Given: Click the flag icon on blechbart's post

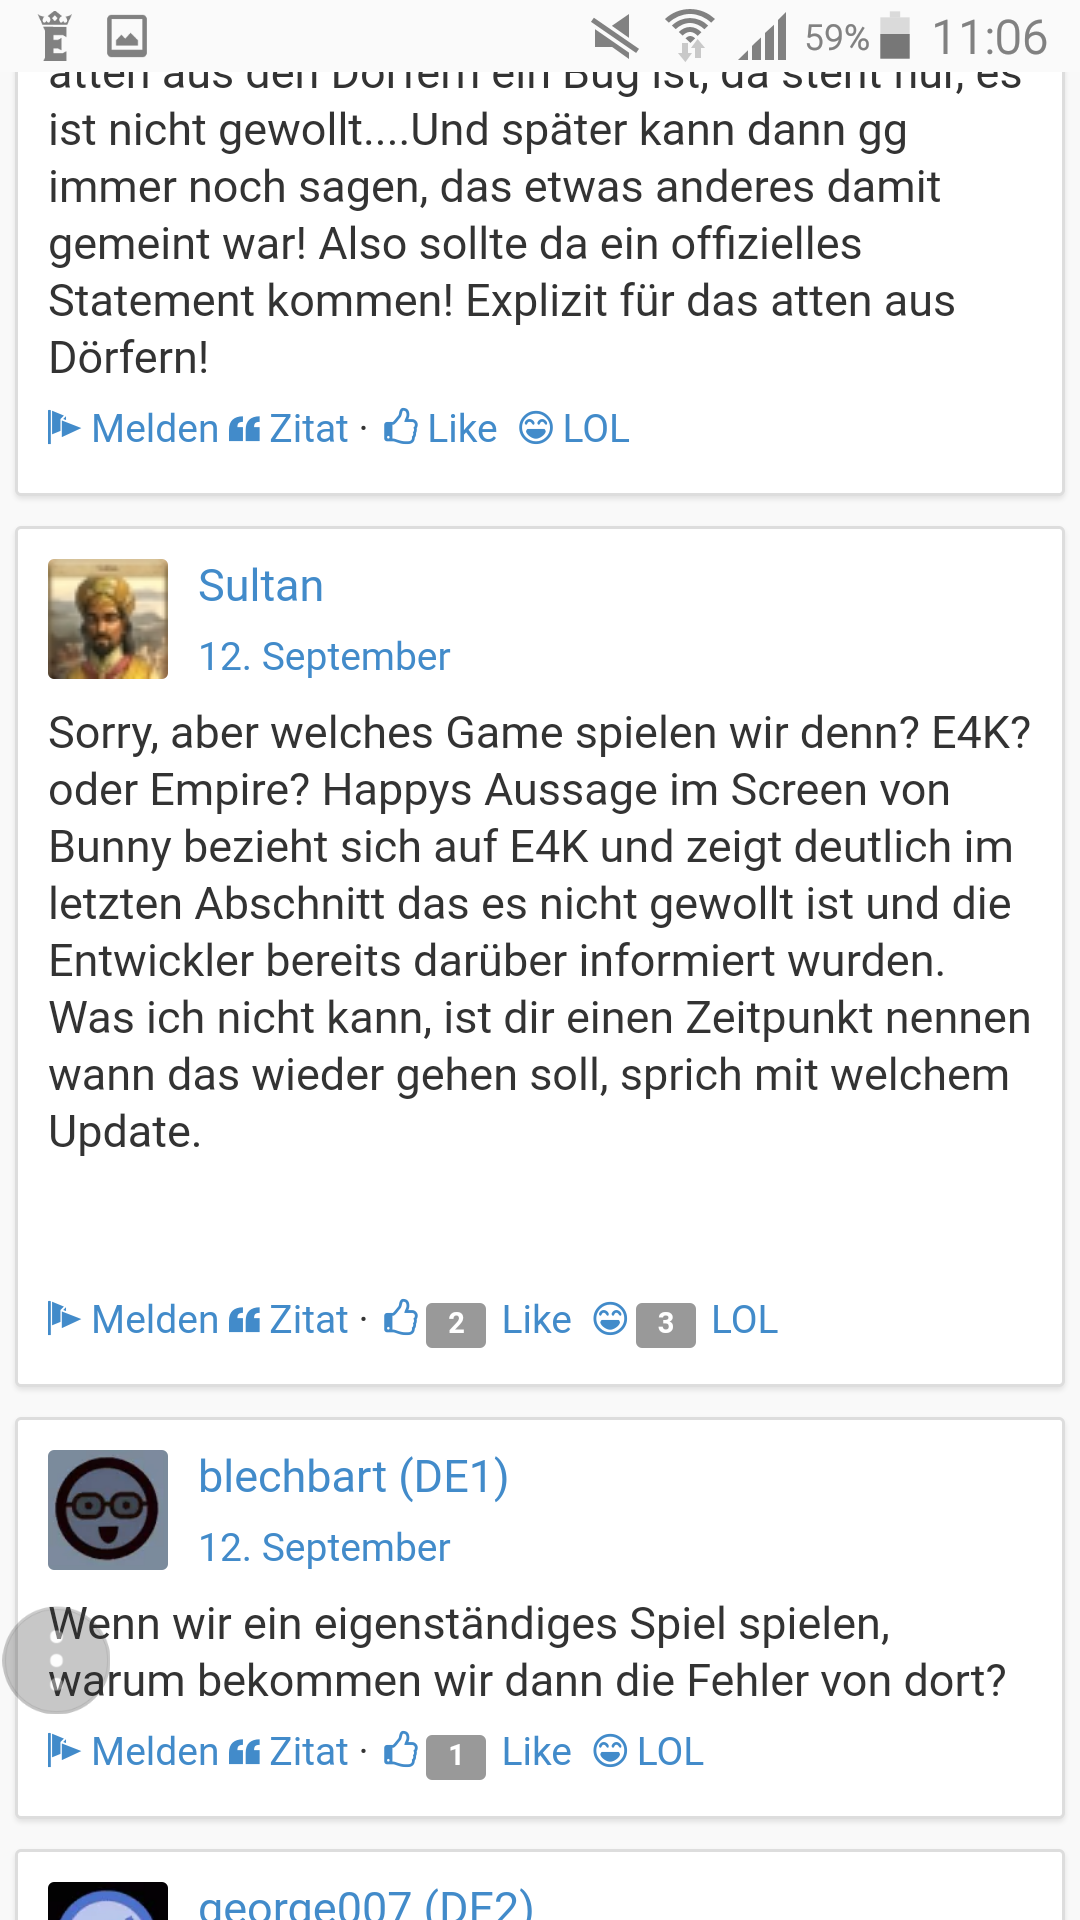Looking at the screenshot, I should click(x=64, y=1750).
